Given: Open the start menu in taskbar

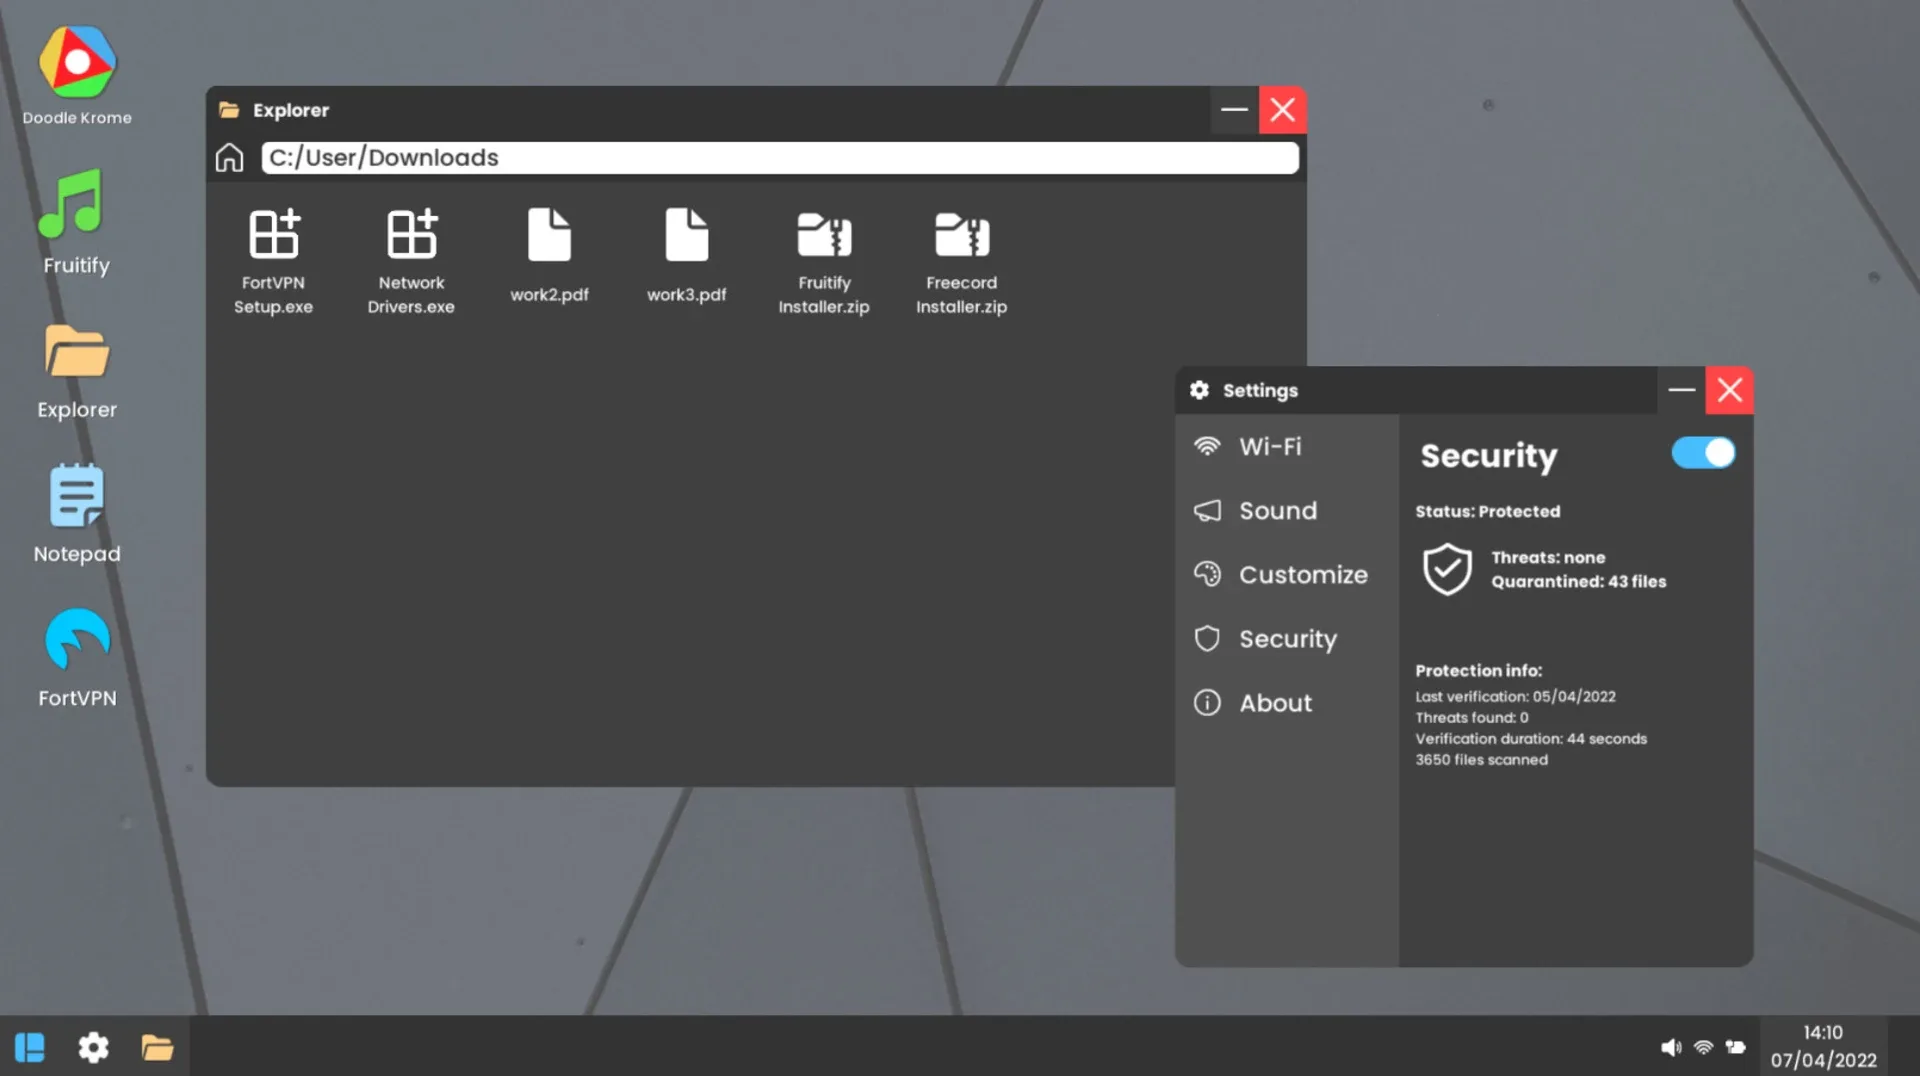Looking at the screenshot, I should [x=30, y=1047].
